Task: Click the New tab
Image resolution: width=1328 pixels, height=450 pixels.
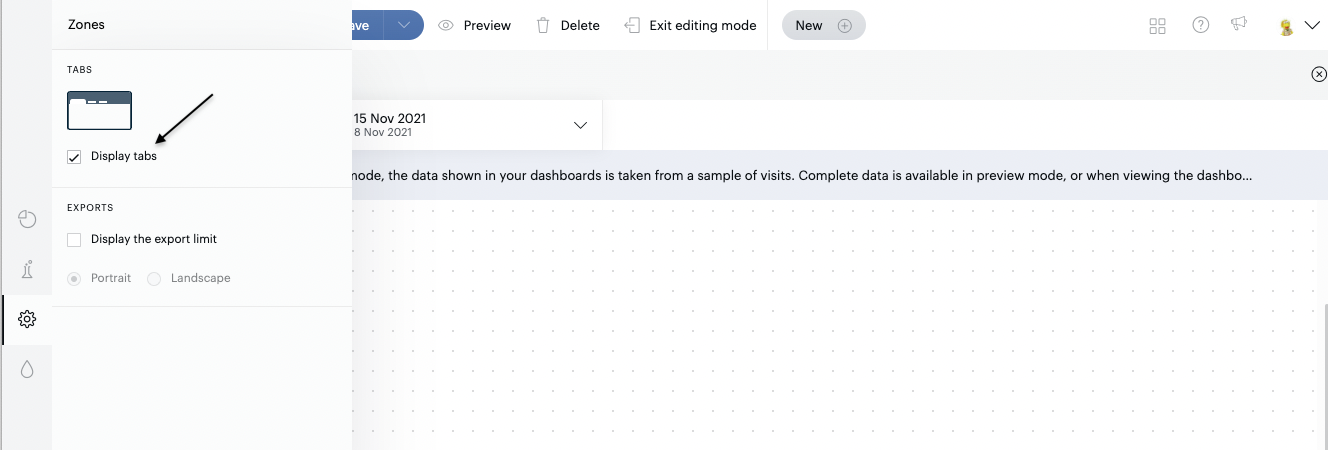Action: 808,26
